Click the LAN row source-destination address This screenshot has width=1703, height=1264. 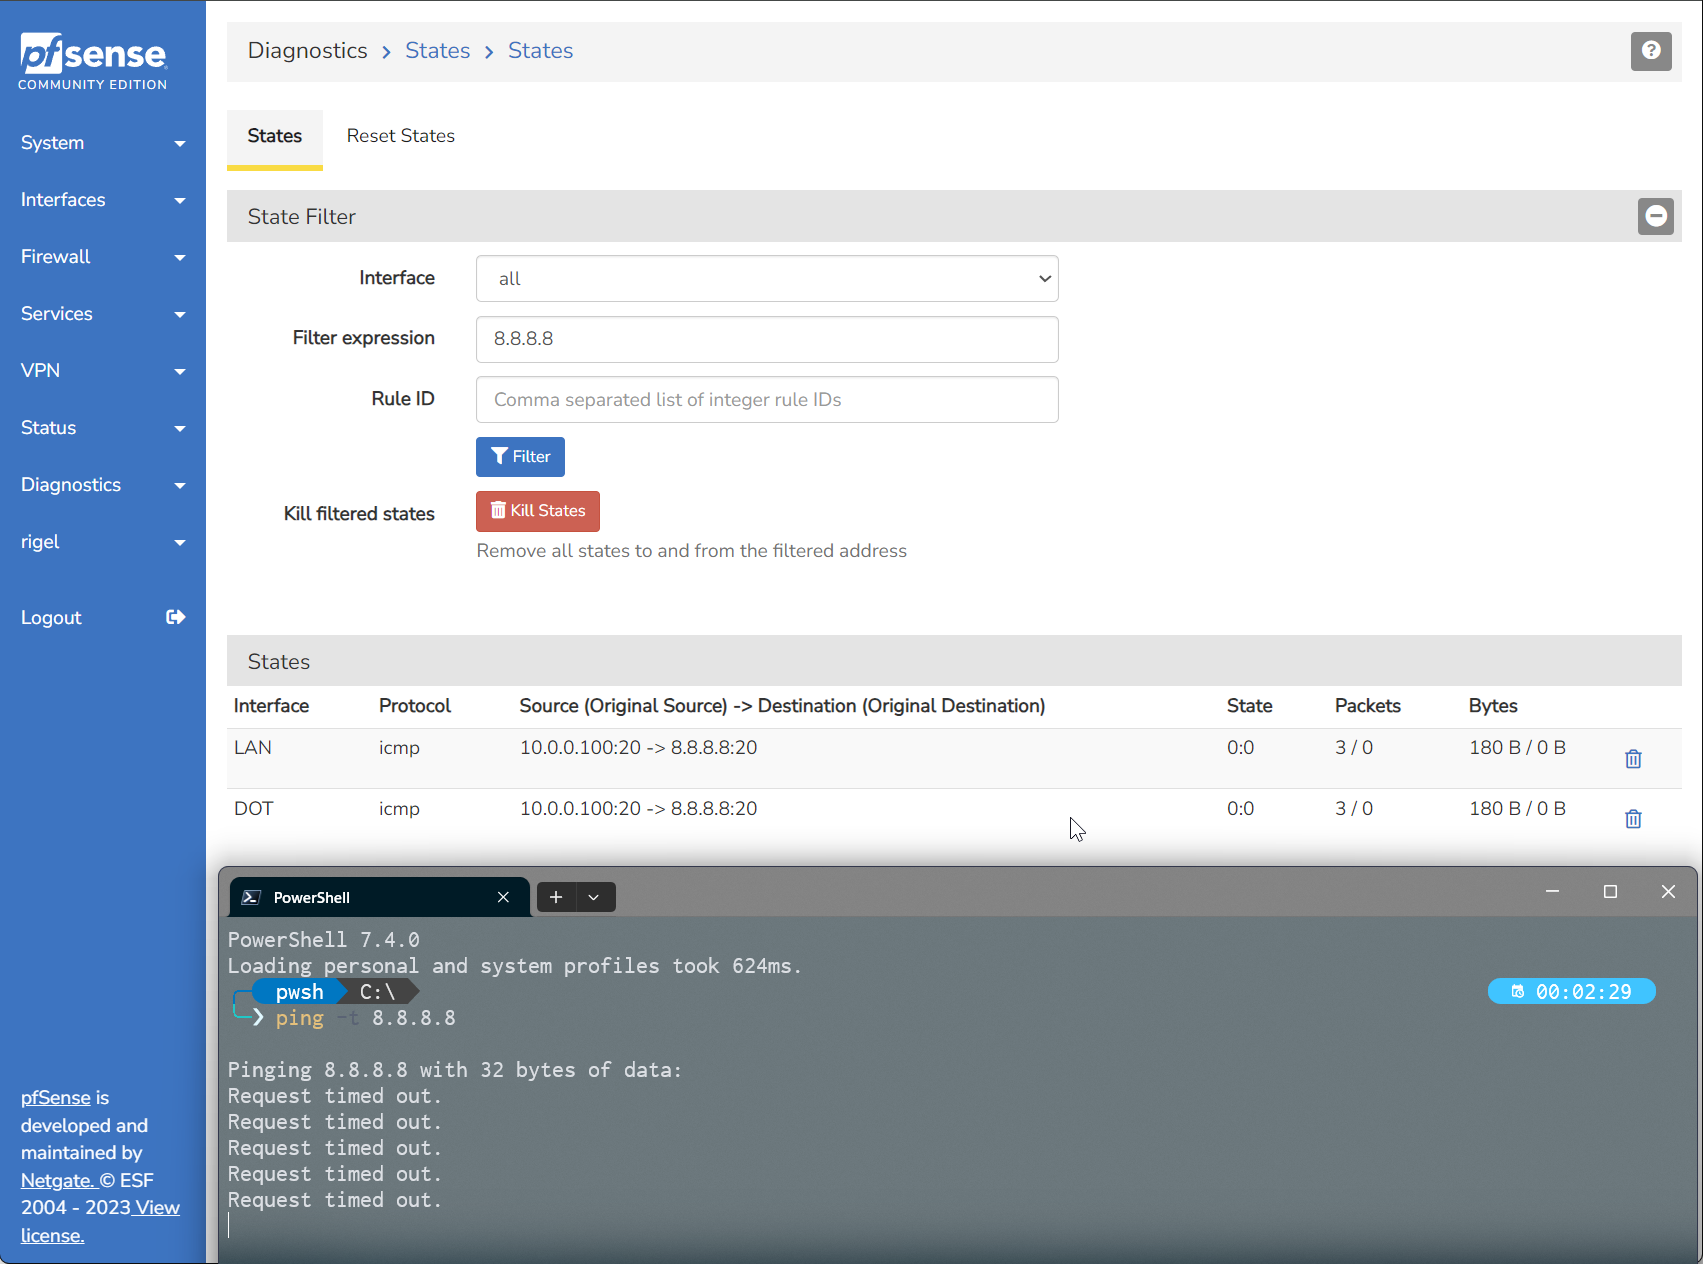(x=639, y=748)
